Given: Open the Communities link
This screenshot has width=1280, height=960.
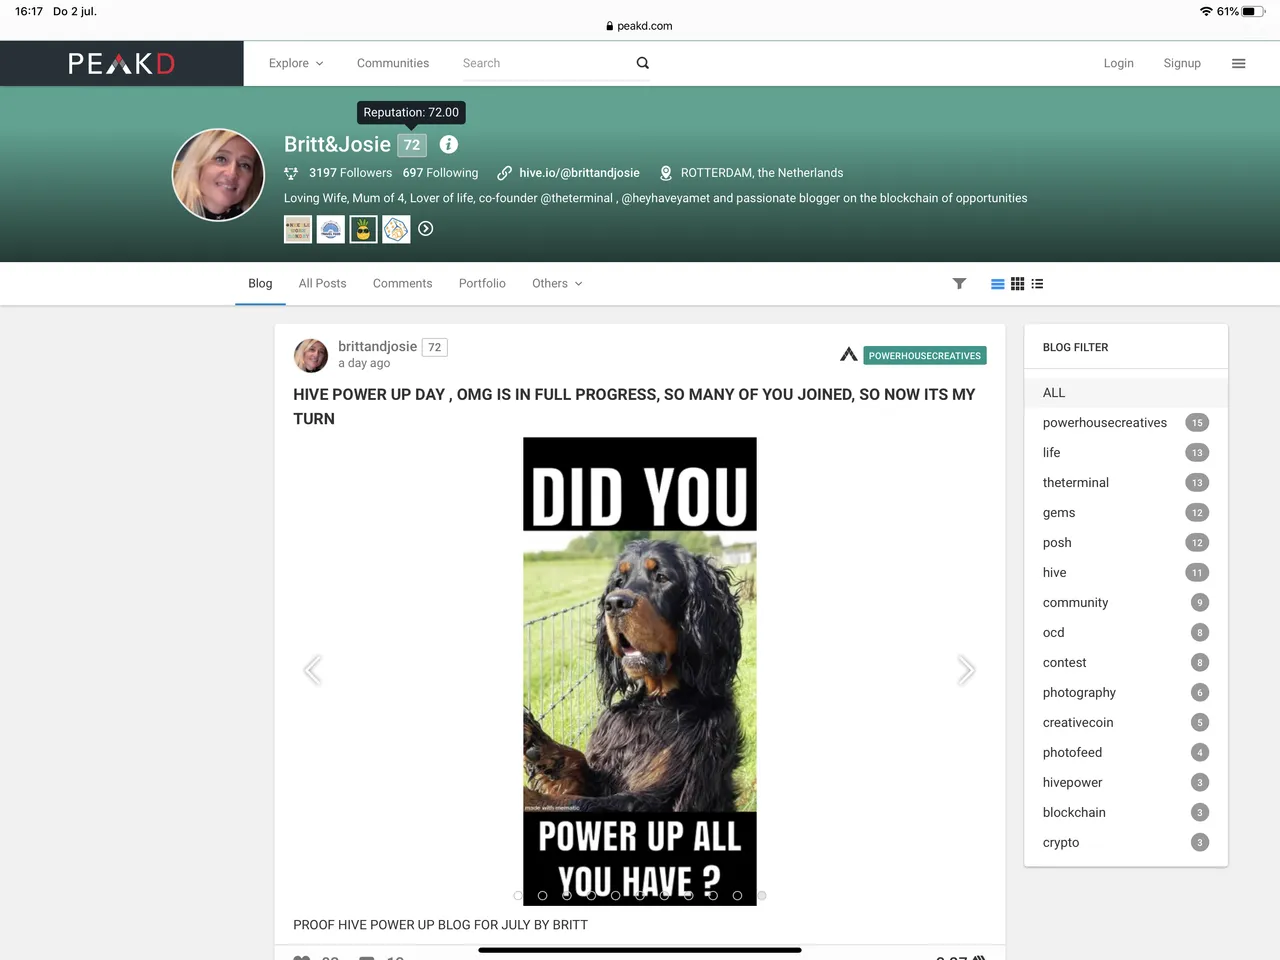Looking at the screenshot, I should click(x=393, y=63).
